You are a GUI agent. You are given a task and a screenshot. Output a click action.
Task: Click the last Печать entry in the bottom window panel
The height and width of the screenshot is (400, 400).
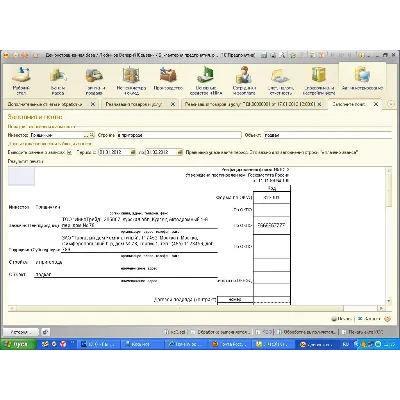point(362,332)
